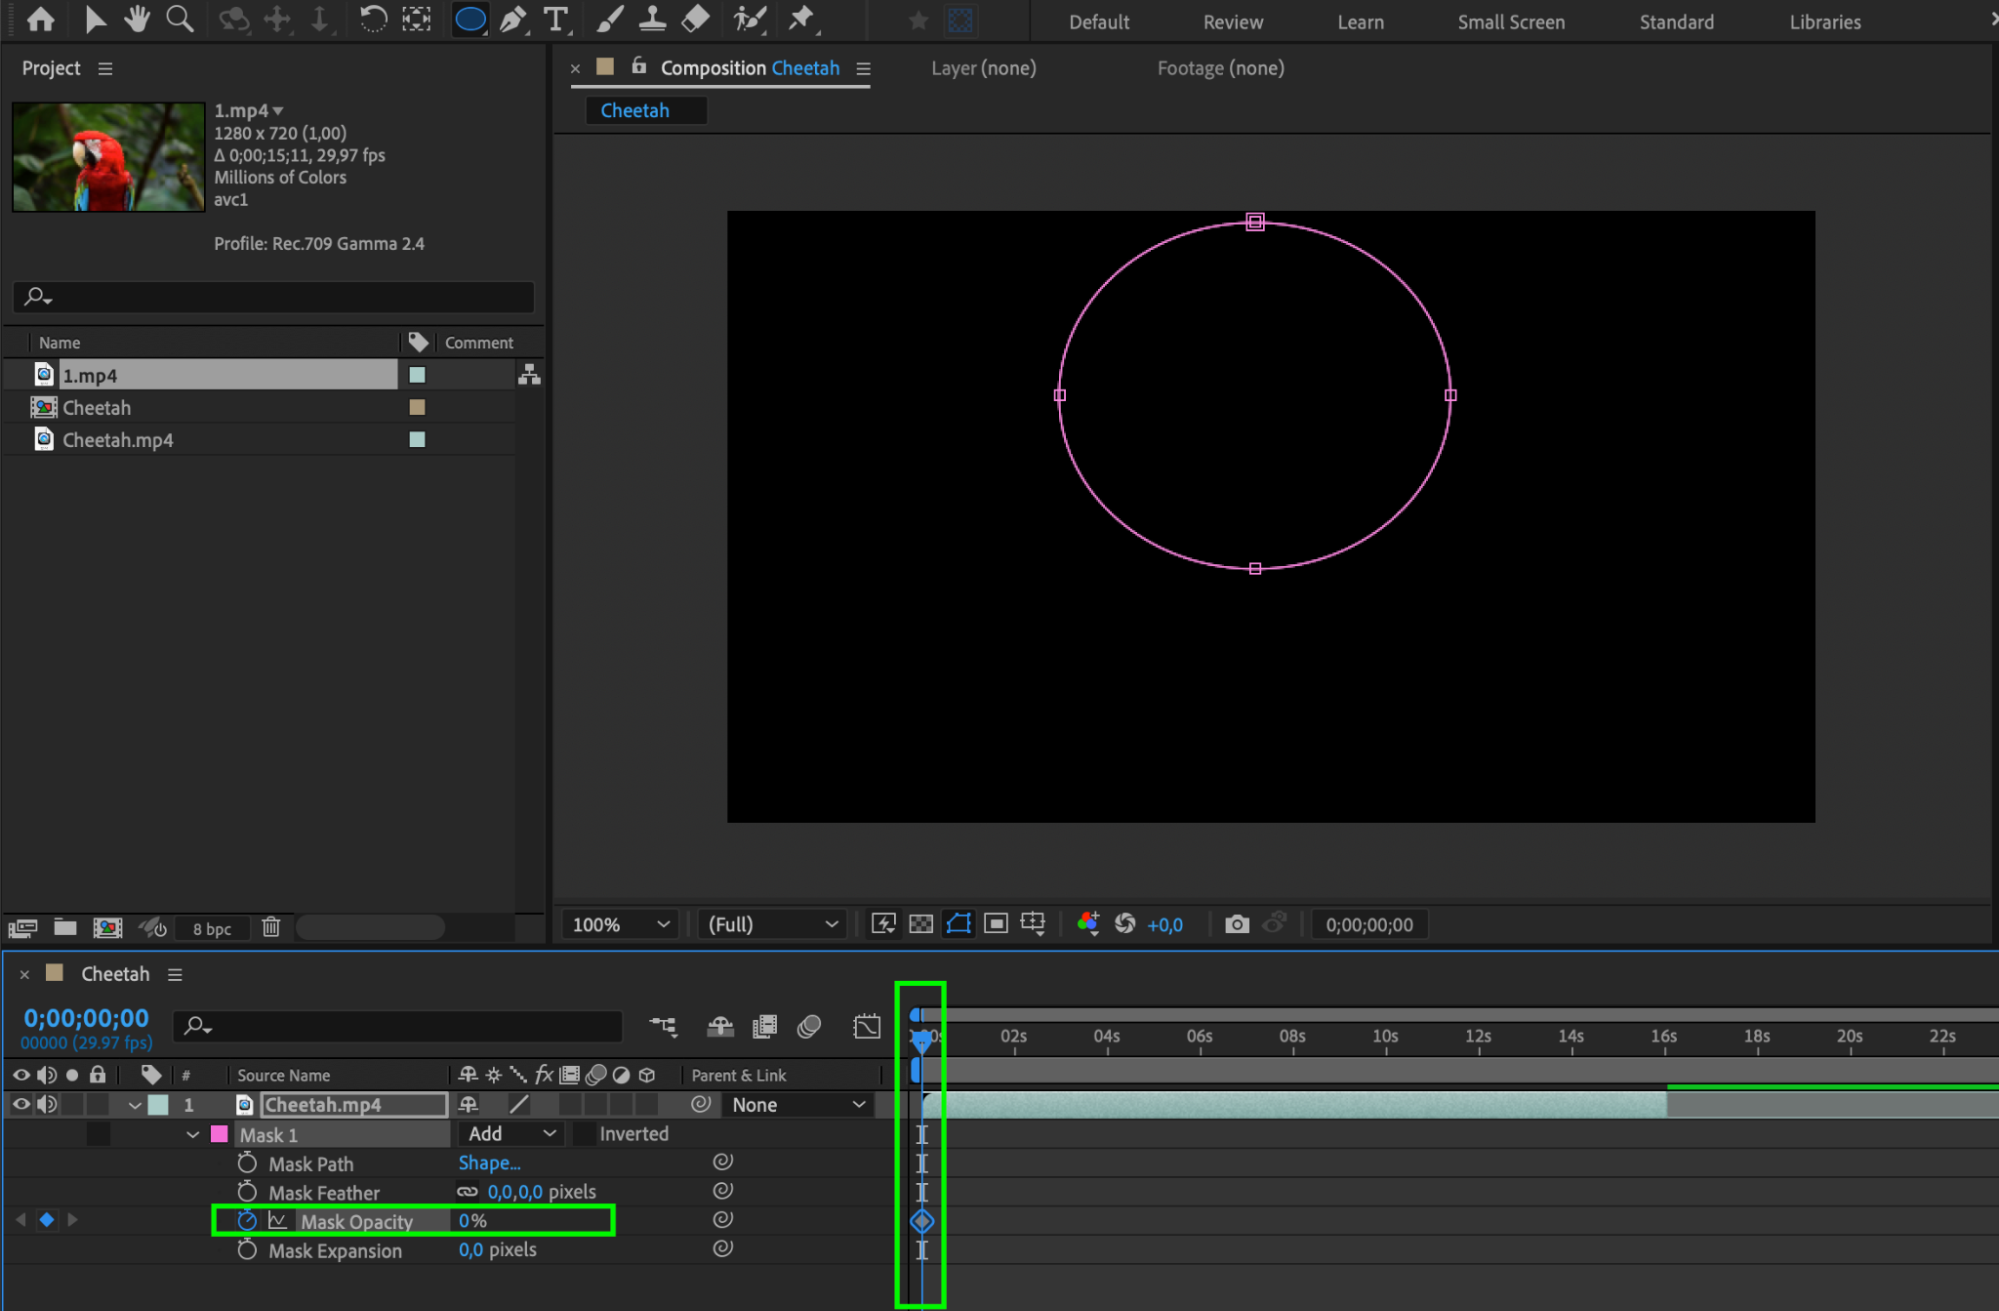The height and width of the screenshot is (1311, 1999).
Task: Click the pink Mask 1 color swatch
Action: point(220,1135)
